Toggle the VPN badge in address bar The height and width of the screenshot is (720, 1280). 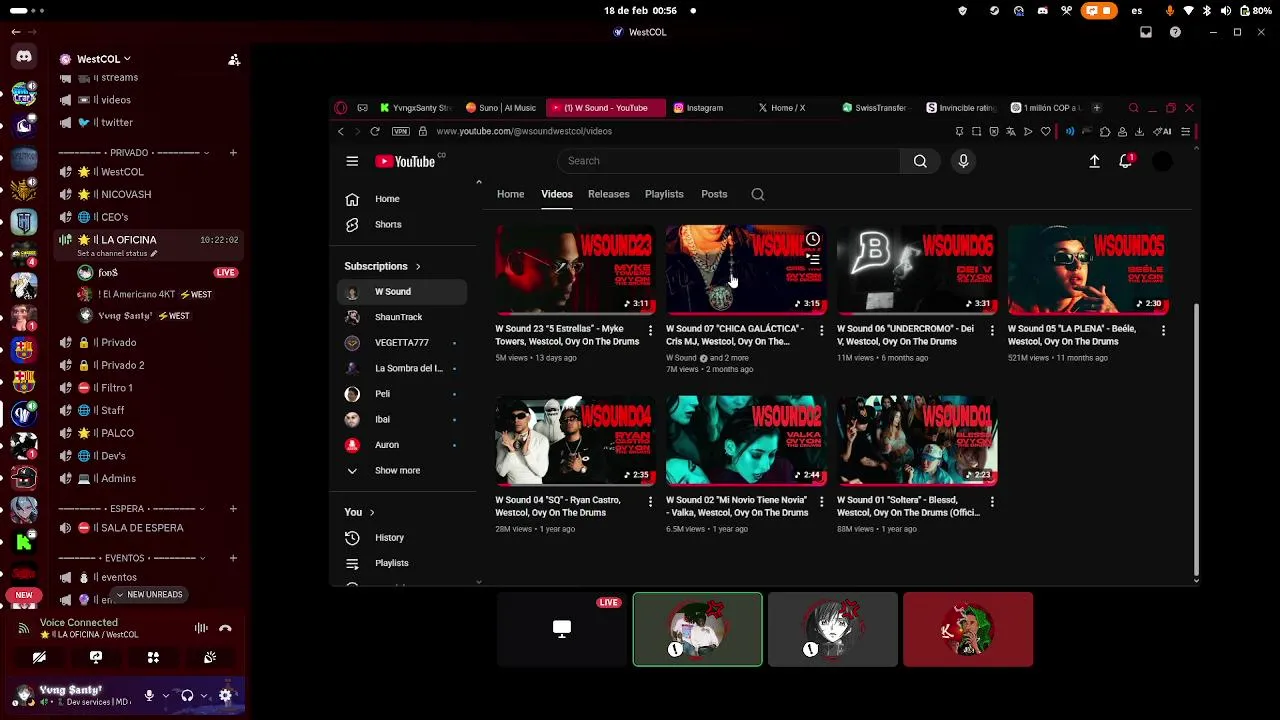coord(401,131)
